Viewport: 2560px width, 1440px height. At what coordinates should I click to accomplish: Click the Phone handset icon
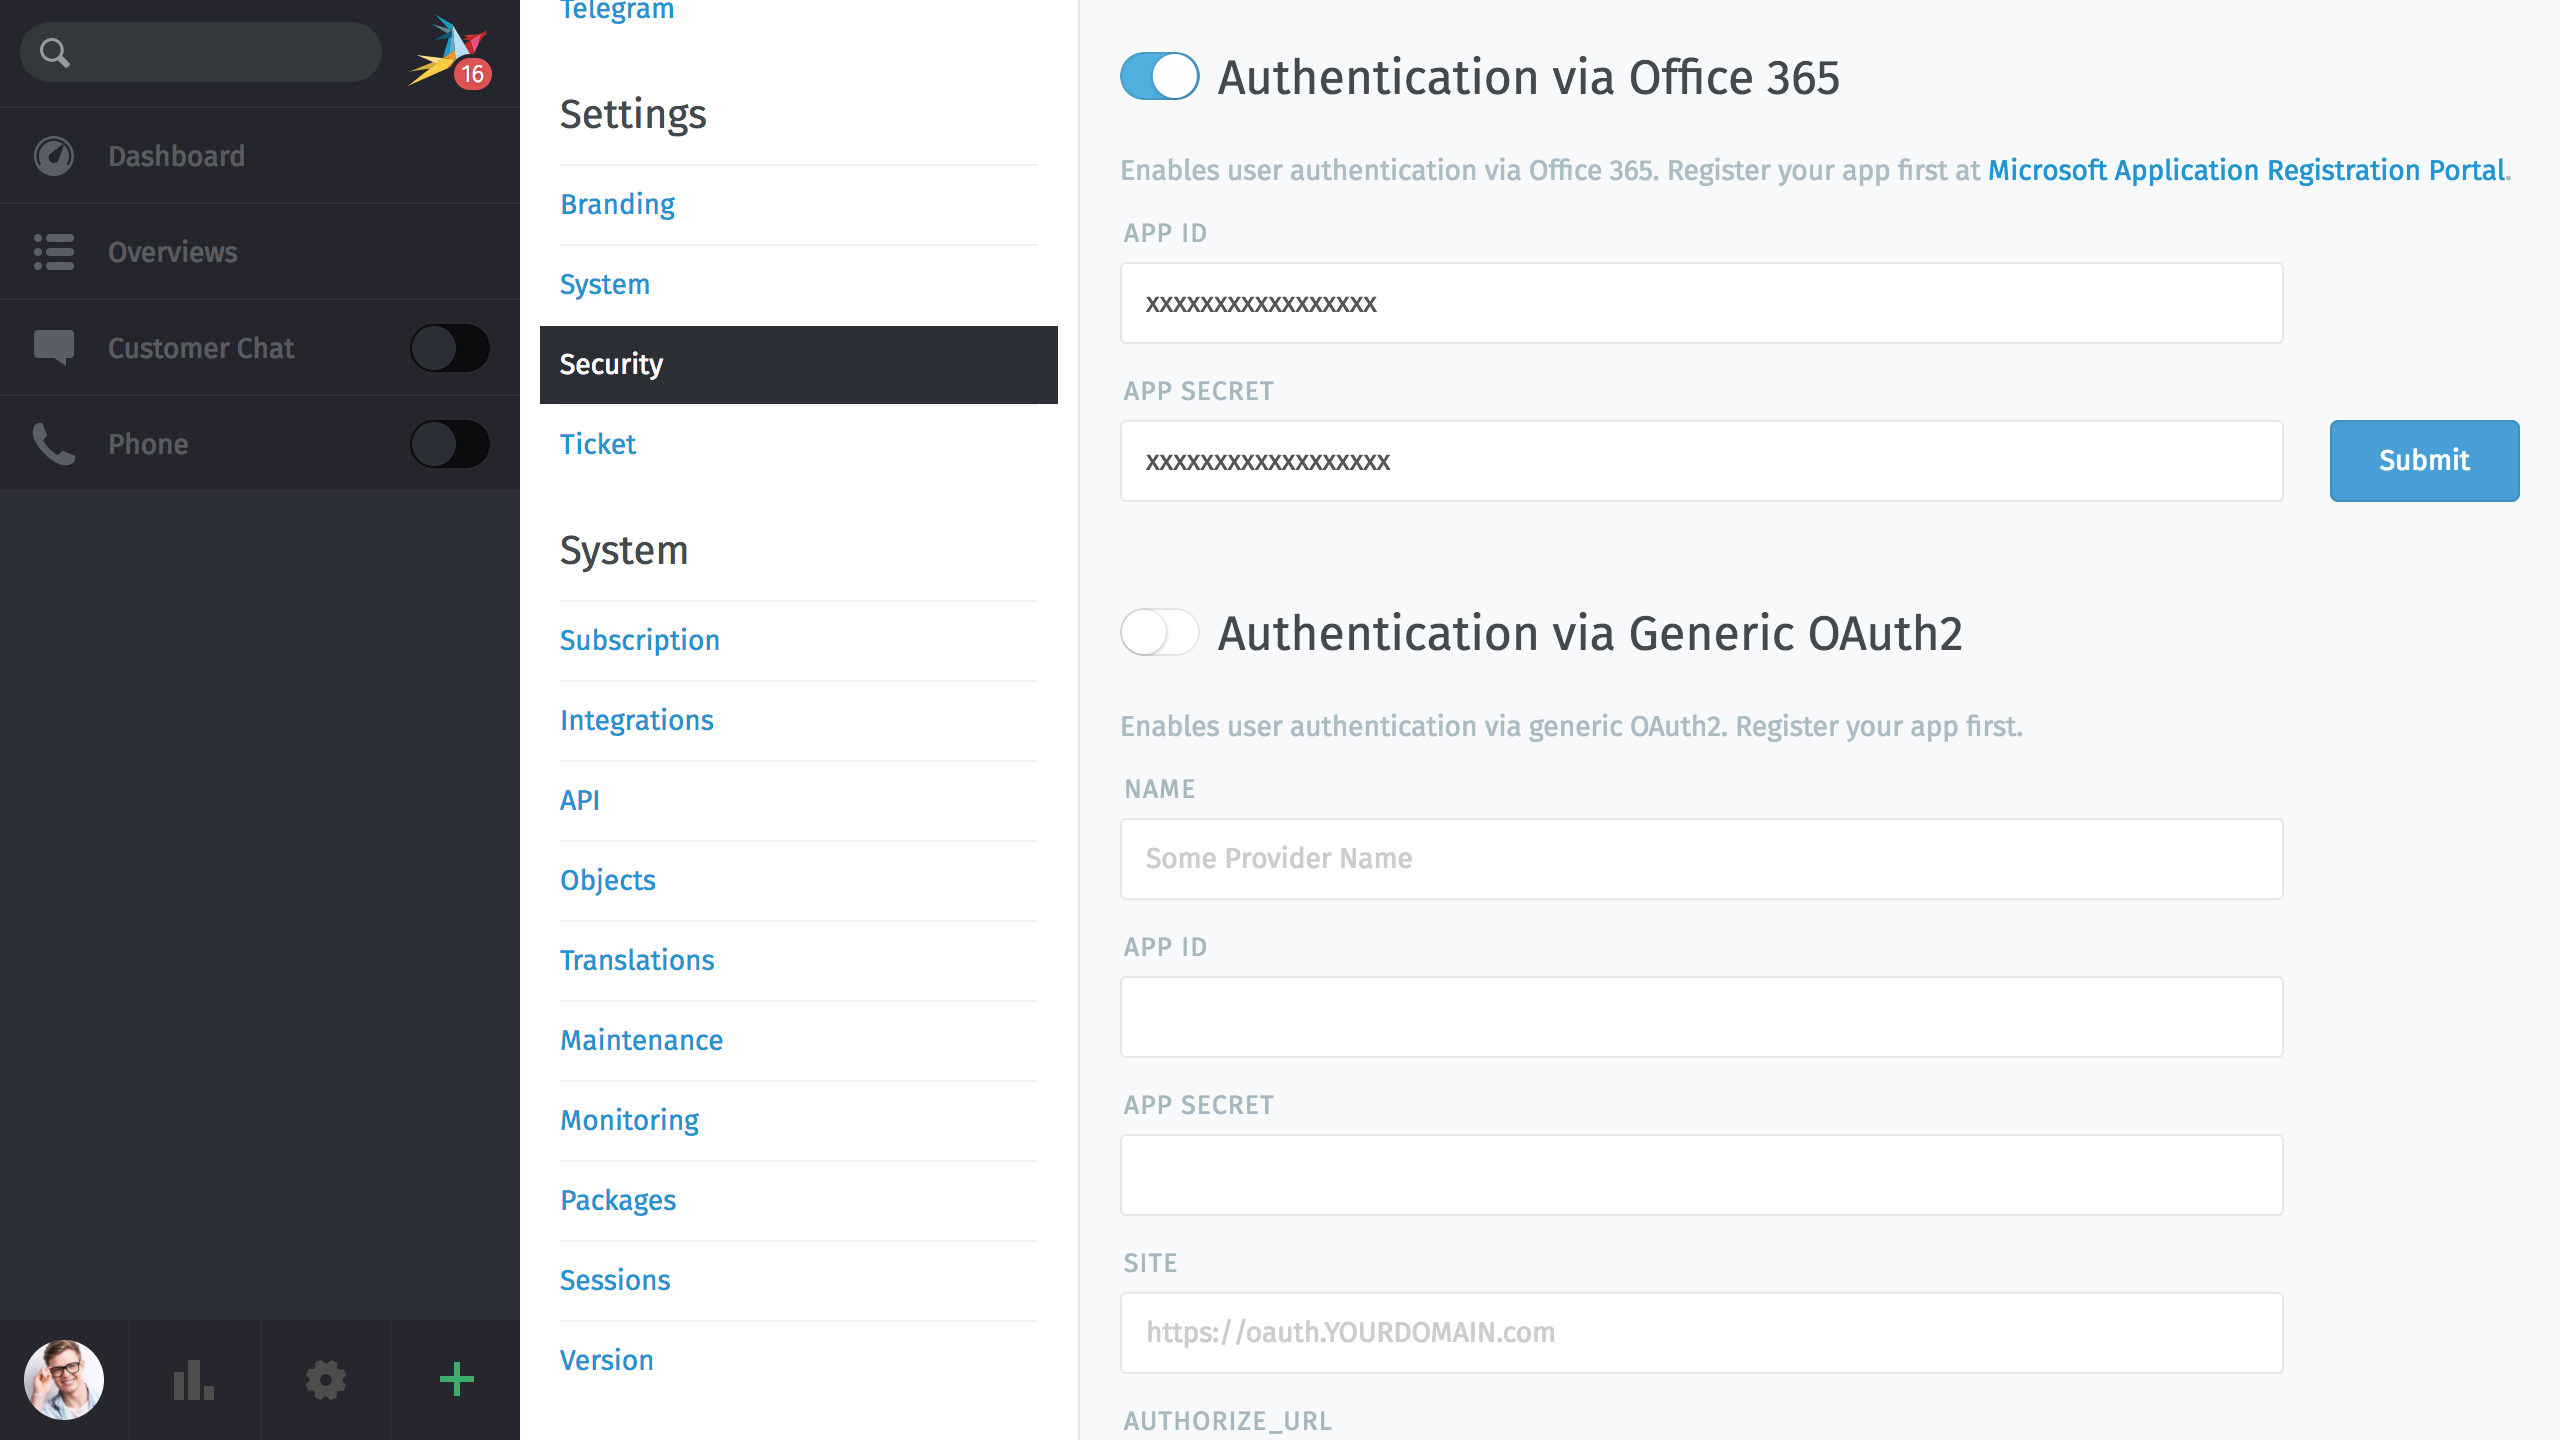[54, 444]
